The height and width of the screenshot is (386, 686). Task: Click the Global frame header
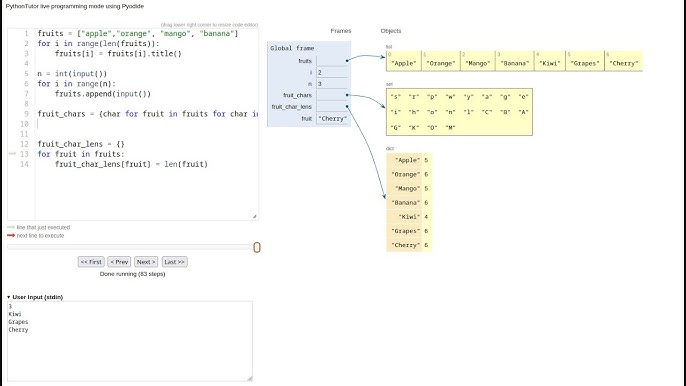292,48
